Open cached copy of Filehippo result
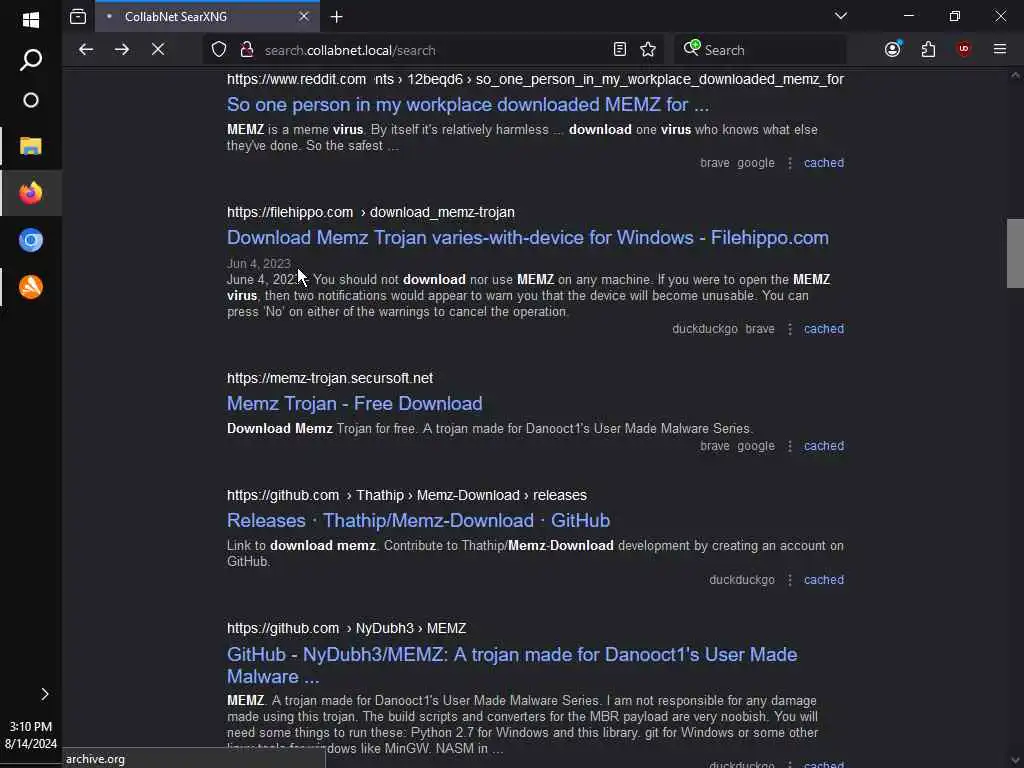The width and height of the screenshot is (1024, 768). point(824,328)
